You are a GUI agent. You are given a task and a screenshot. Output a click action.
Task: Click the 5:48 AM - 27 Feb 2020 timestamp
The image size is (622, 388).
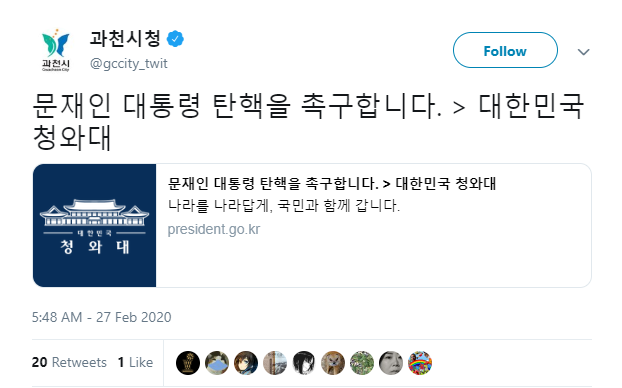point(102,317)
